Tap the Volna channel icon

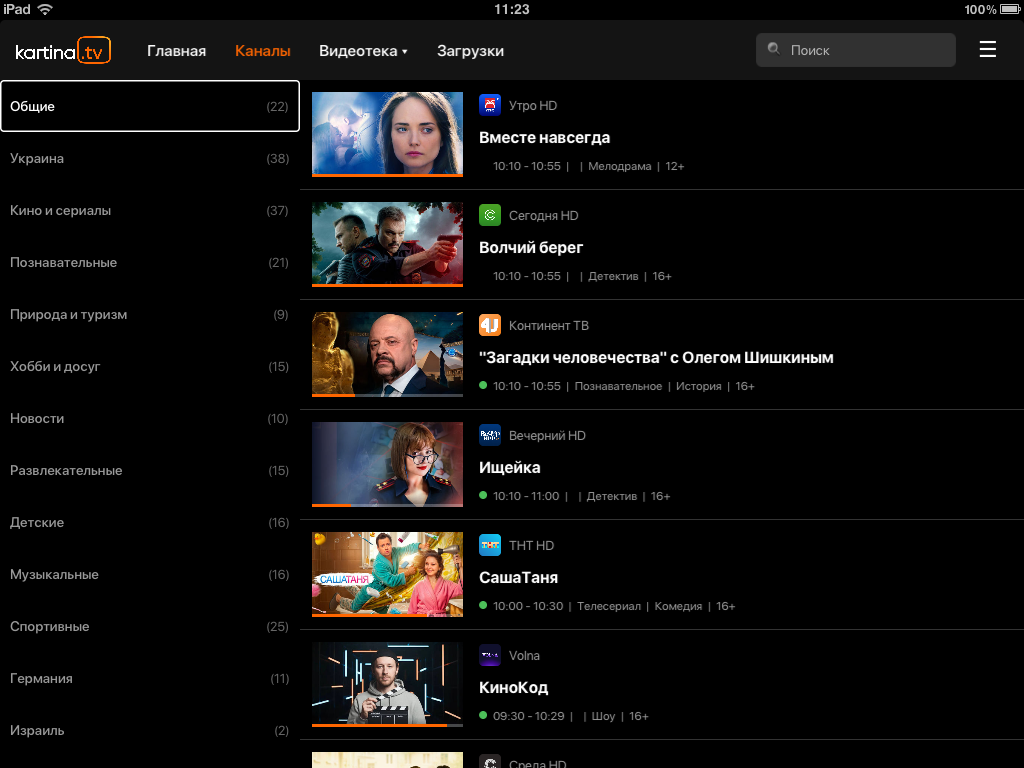pyautogui.click(x=490, y=655)
